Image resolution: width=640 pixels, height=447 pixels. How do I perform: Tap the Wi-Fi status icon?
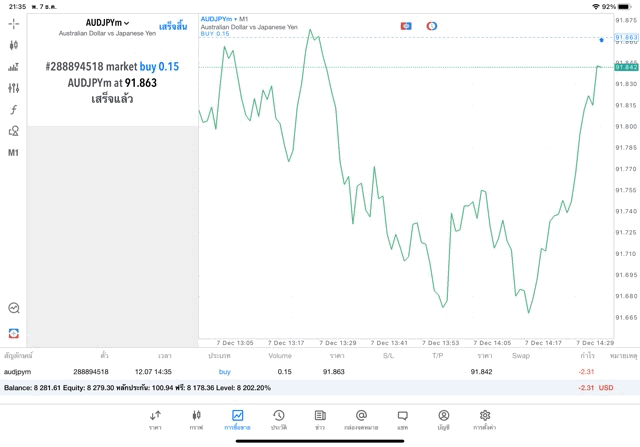pos(596,7)
